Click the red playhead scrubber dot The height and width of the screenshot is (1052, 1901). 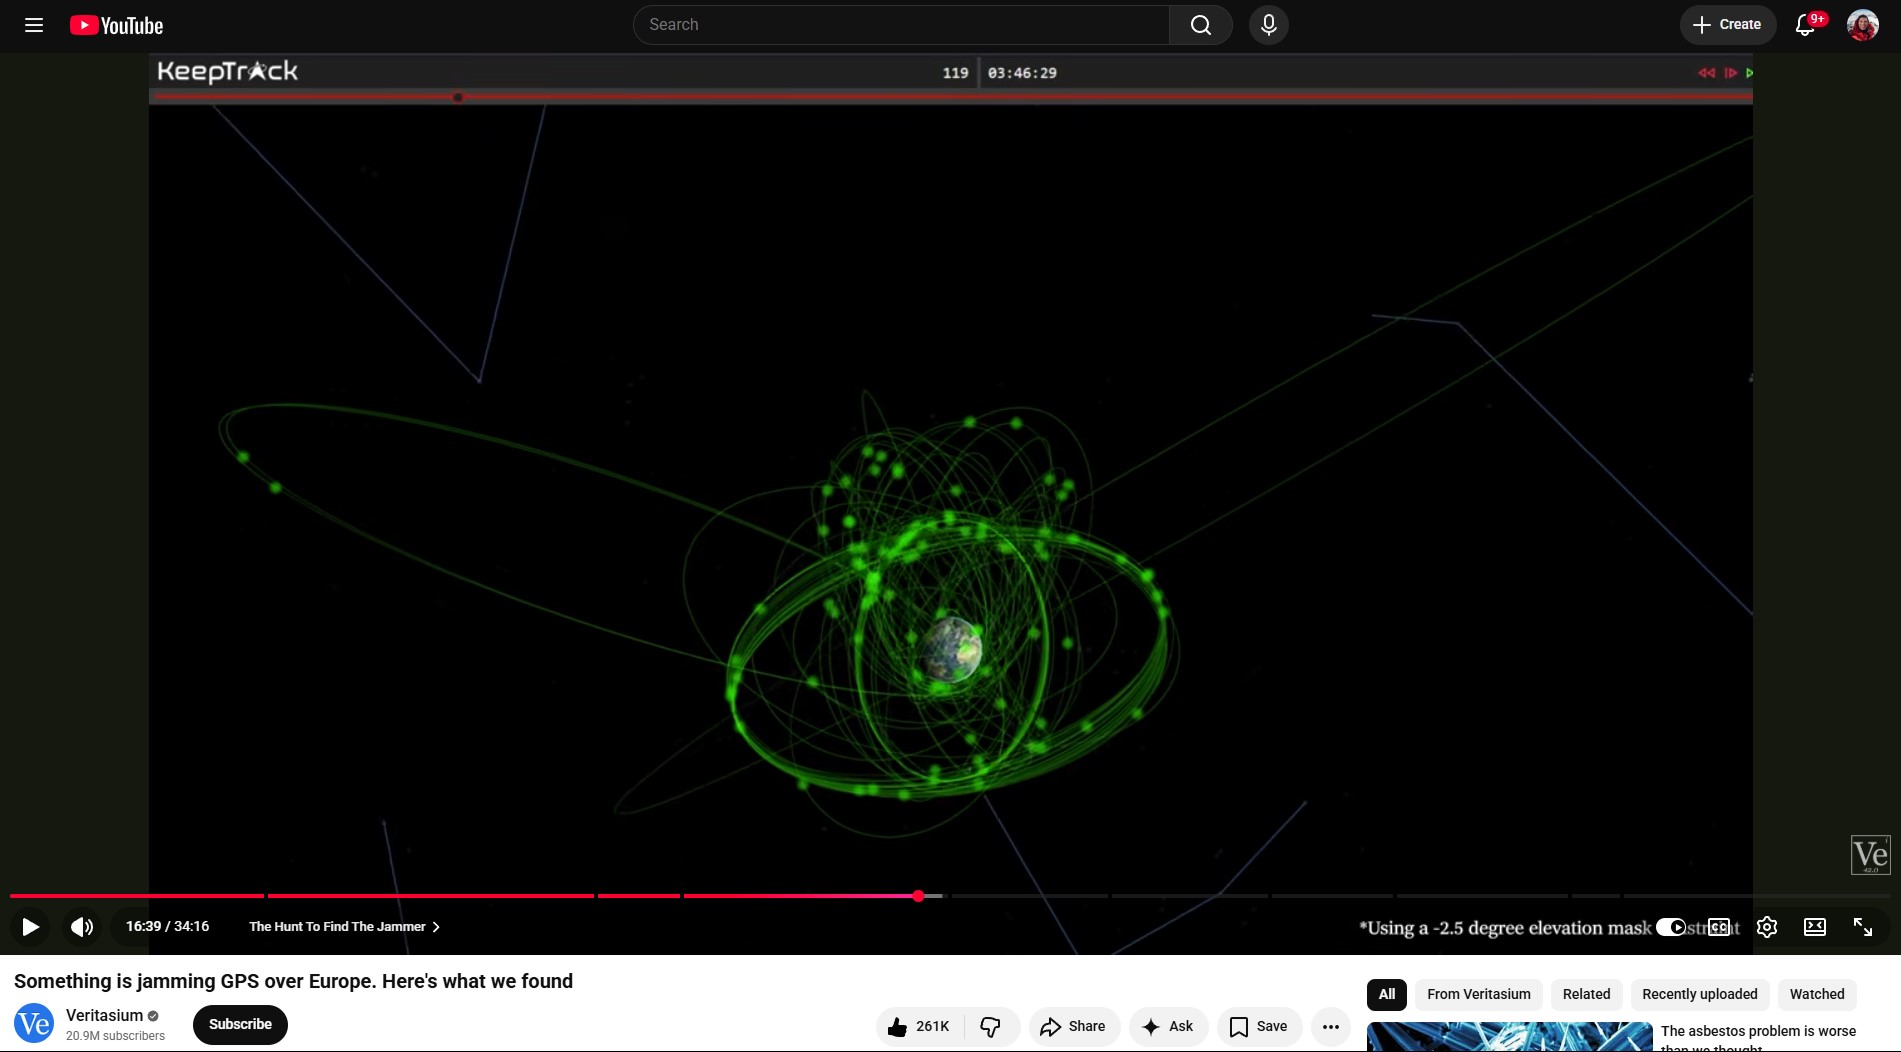(918, 896)
